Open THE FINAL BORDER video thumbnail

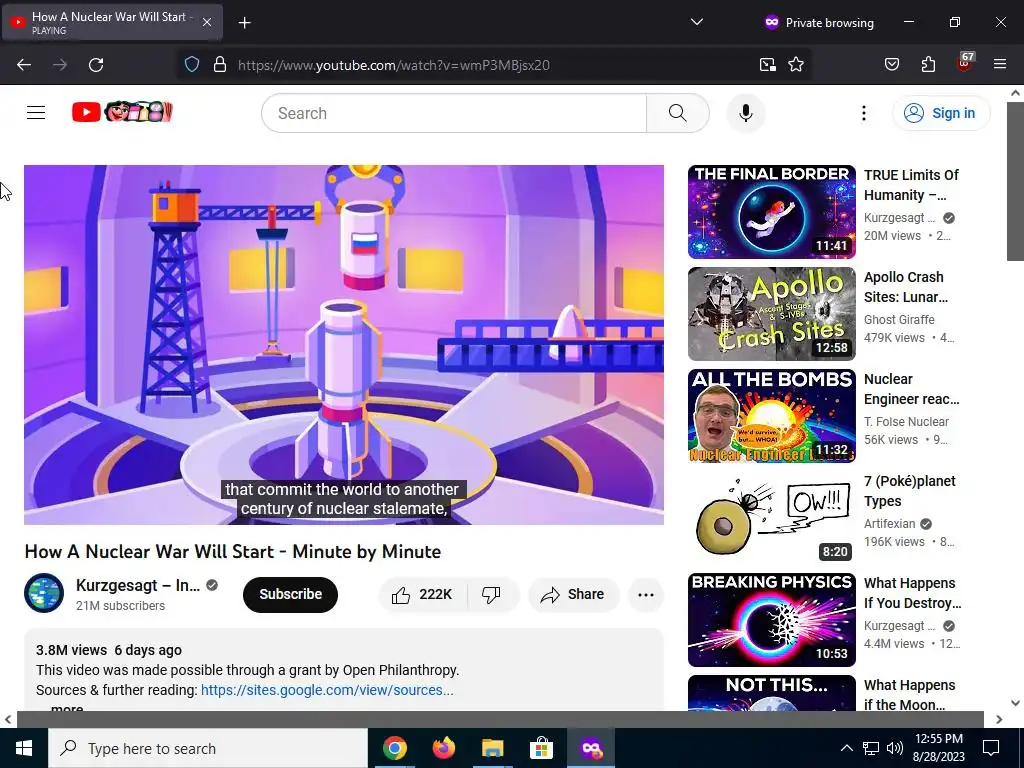[771, 212]
